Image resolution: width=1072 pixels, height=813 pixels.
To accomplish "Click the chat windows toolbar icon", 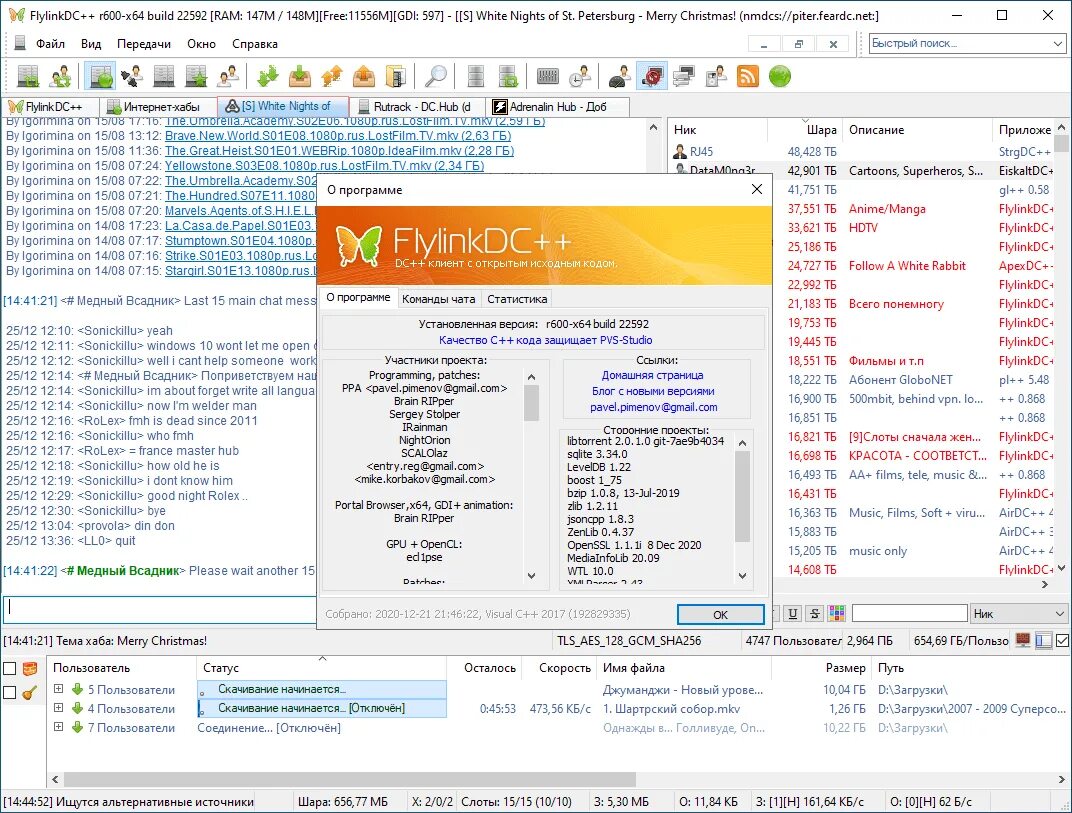I will 684,76.
